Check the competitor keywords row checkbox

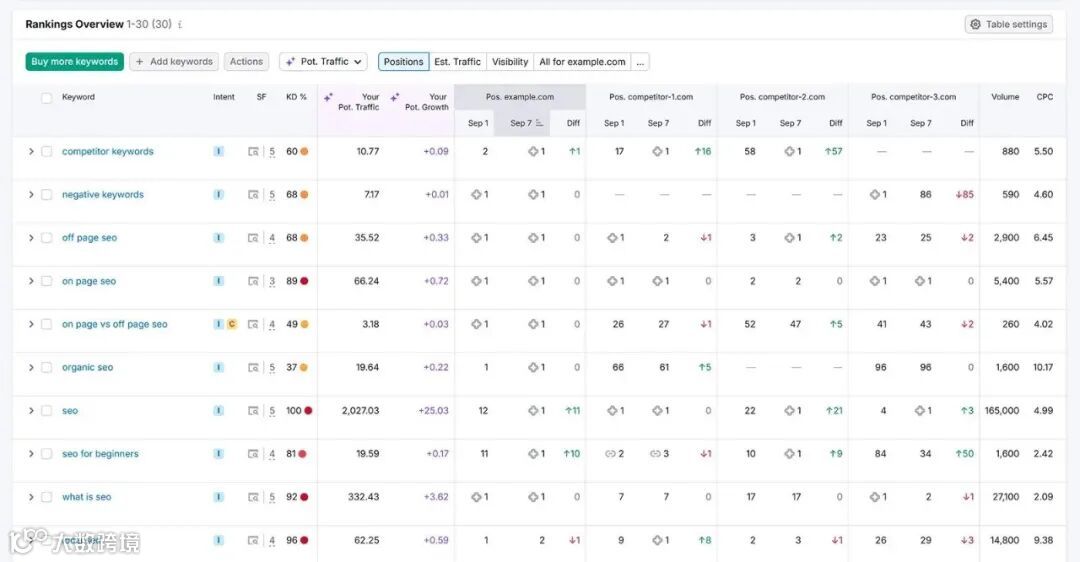click(46, 152)
